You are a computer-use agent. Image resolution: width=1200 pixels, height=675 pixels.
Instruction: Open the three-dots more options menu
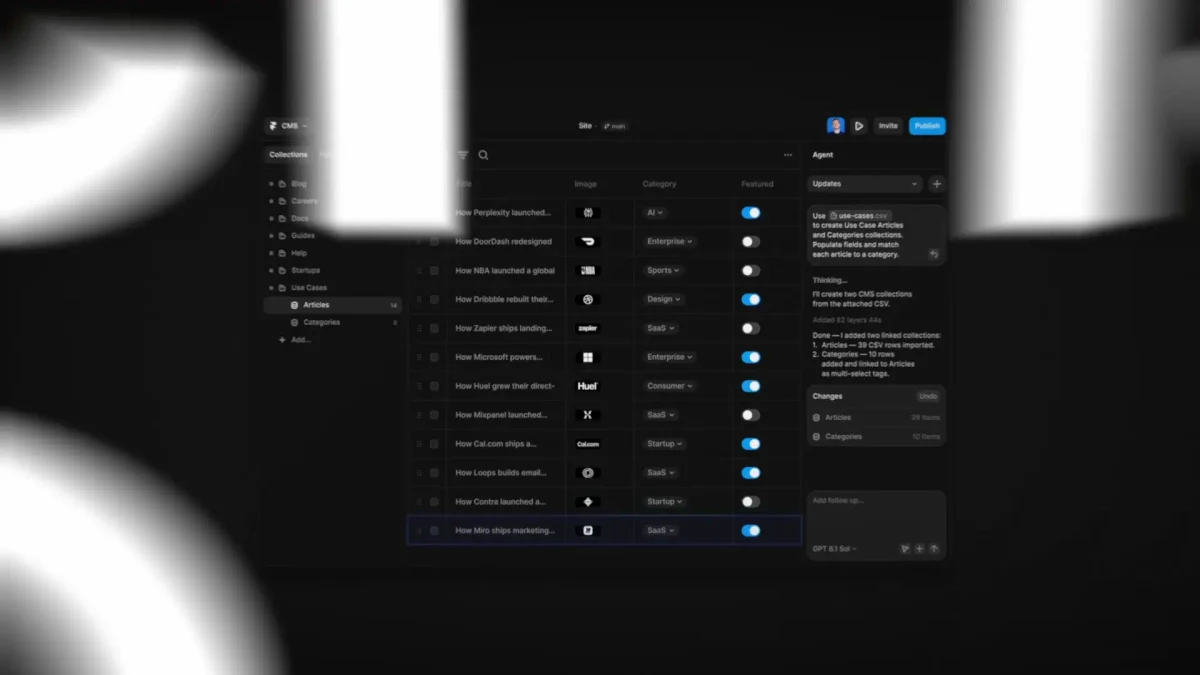(x=788, y=155)
